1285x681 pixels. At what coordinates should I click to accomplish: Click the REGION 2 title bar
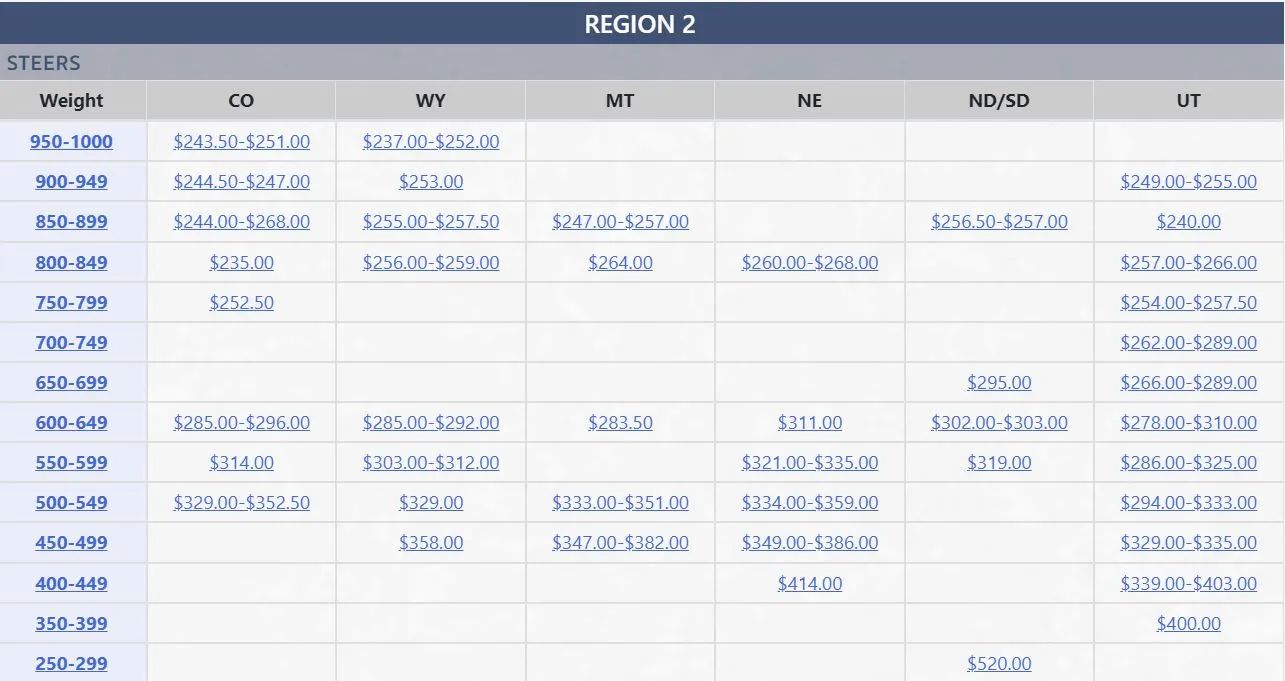pyautogui.click(x=640, y=25)
